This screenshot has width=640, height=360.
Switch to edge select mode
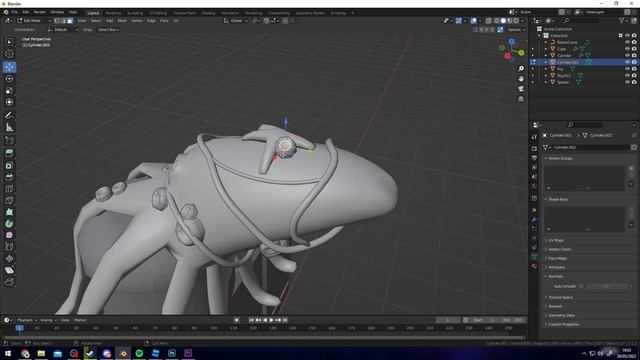(64, 20)
